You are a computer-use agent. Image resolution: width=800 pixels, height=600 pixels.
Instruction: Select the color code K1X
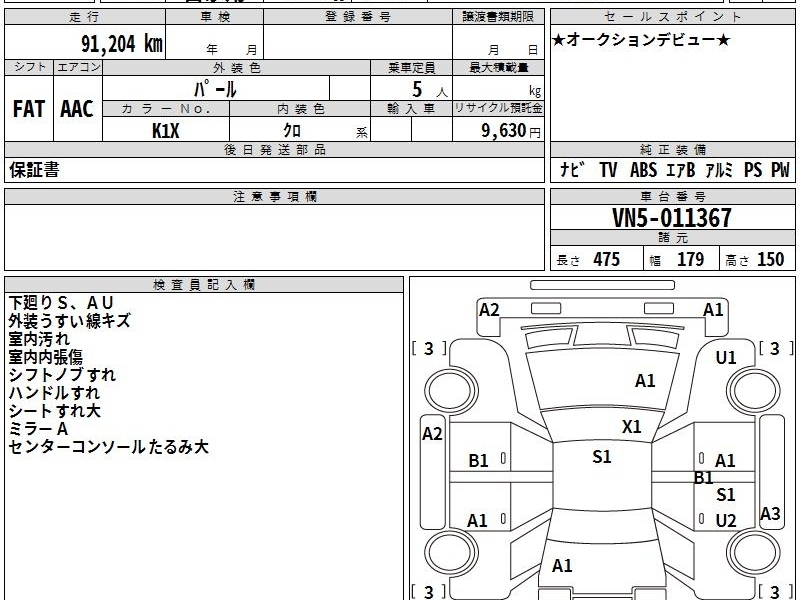pyautogui.click(x=166, y=131)
